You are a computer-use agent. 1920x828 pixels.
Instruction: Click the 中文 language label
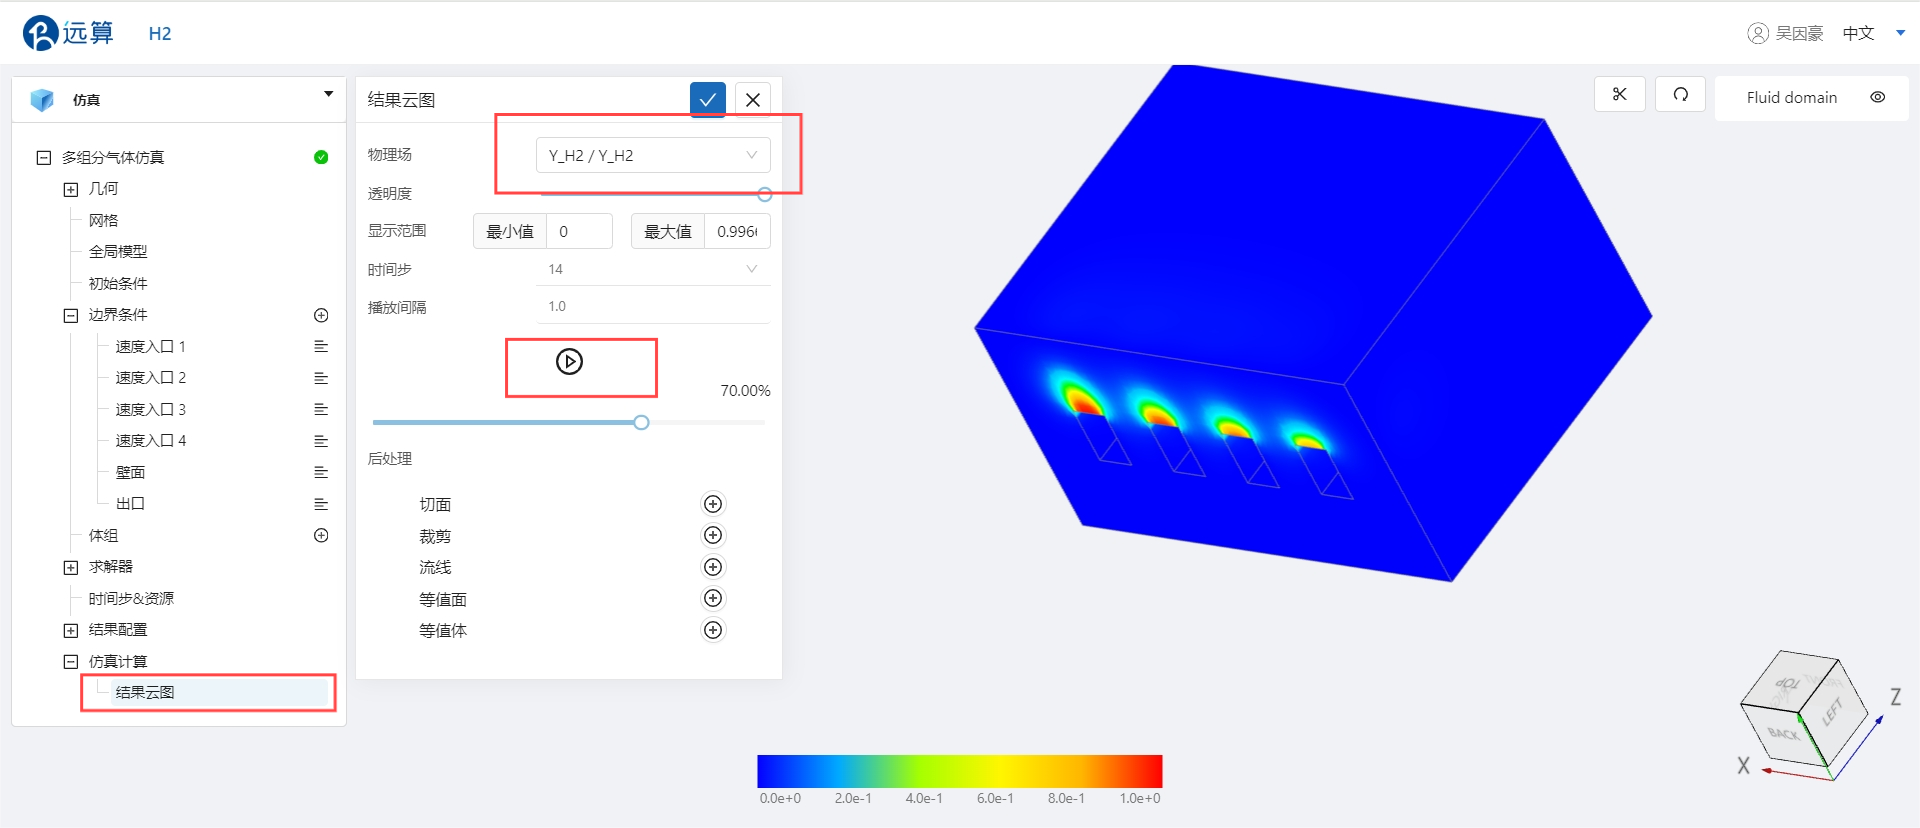pos(1858,33)
